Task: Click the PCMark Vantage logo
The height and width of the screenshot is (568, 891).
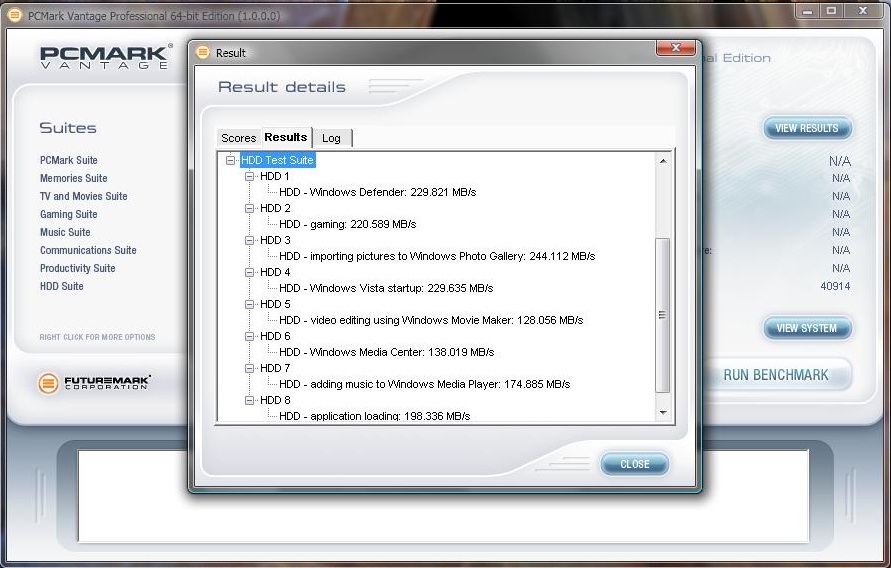Action: click(105, 57)
